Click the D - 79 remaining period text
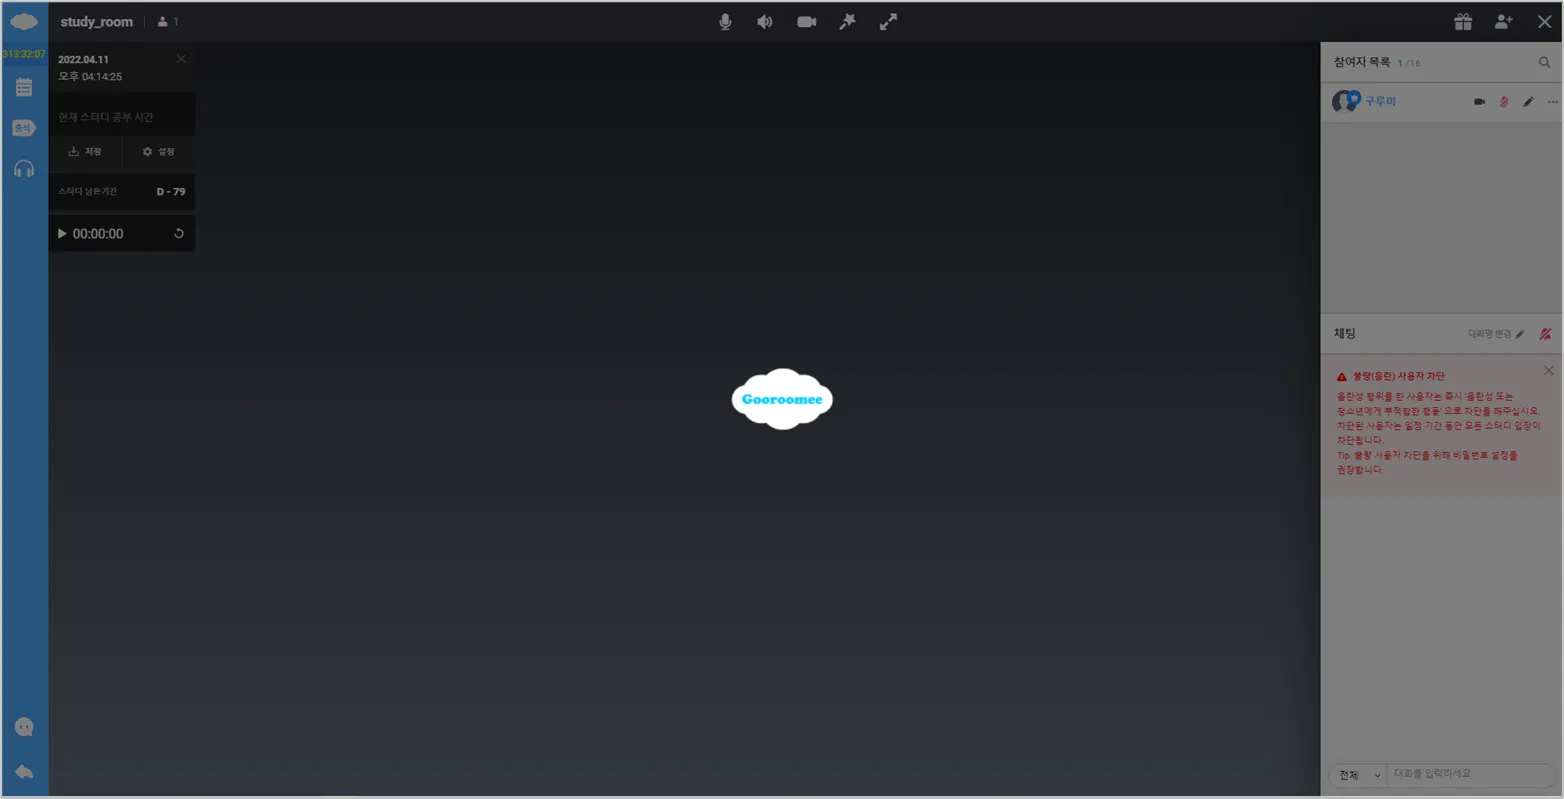1564x799 pixels. [x=171, y=192]
